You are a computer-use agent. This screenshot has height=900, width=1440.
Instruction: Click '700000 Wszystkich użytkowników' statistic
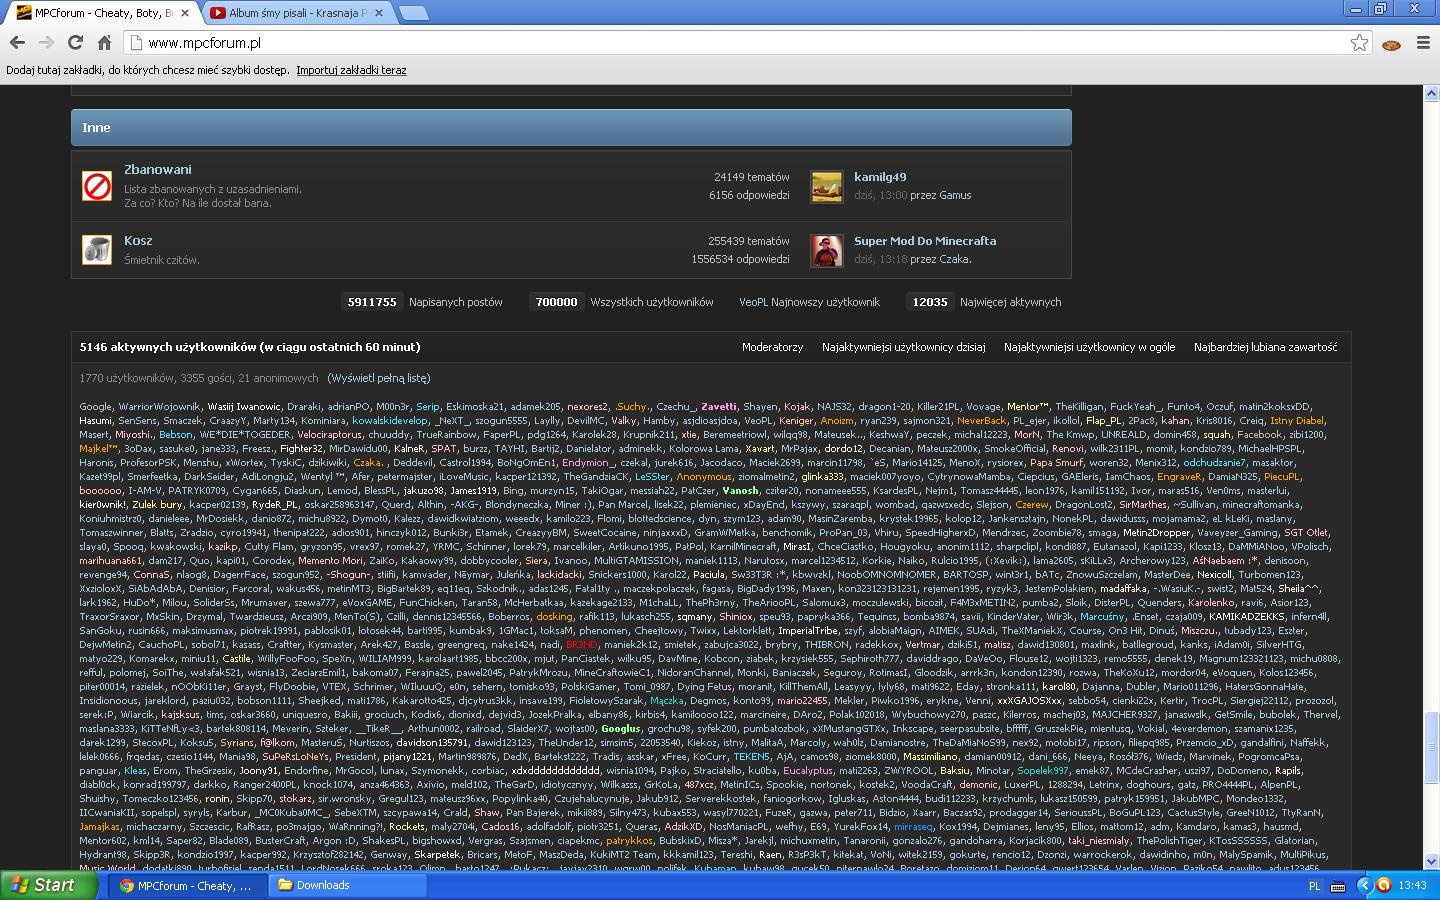coord(622,301)
